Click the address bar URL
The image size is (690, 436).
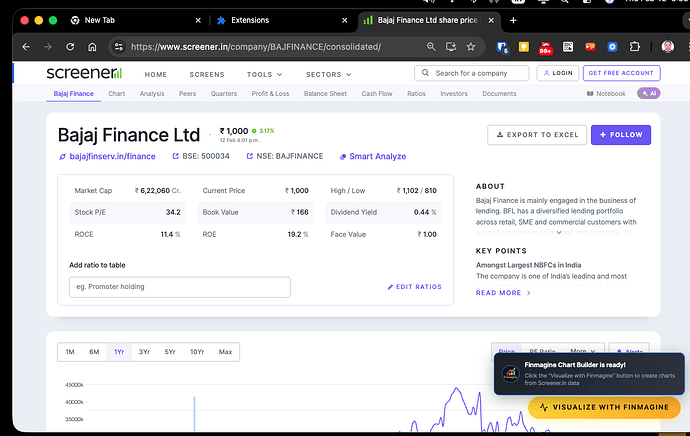coord(256,47)
